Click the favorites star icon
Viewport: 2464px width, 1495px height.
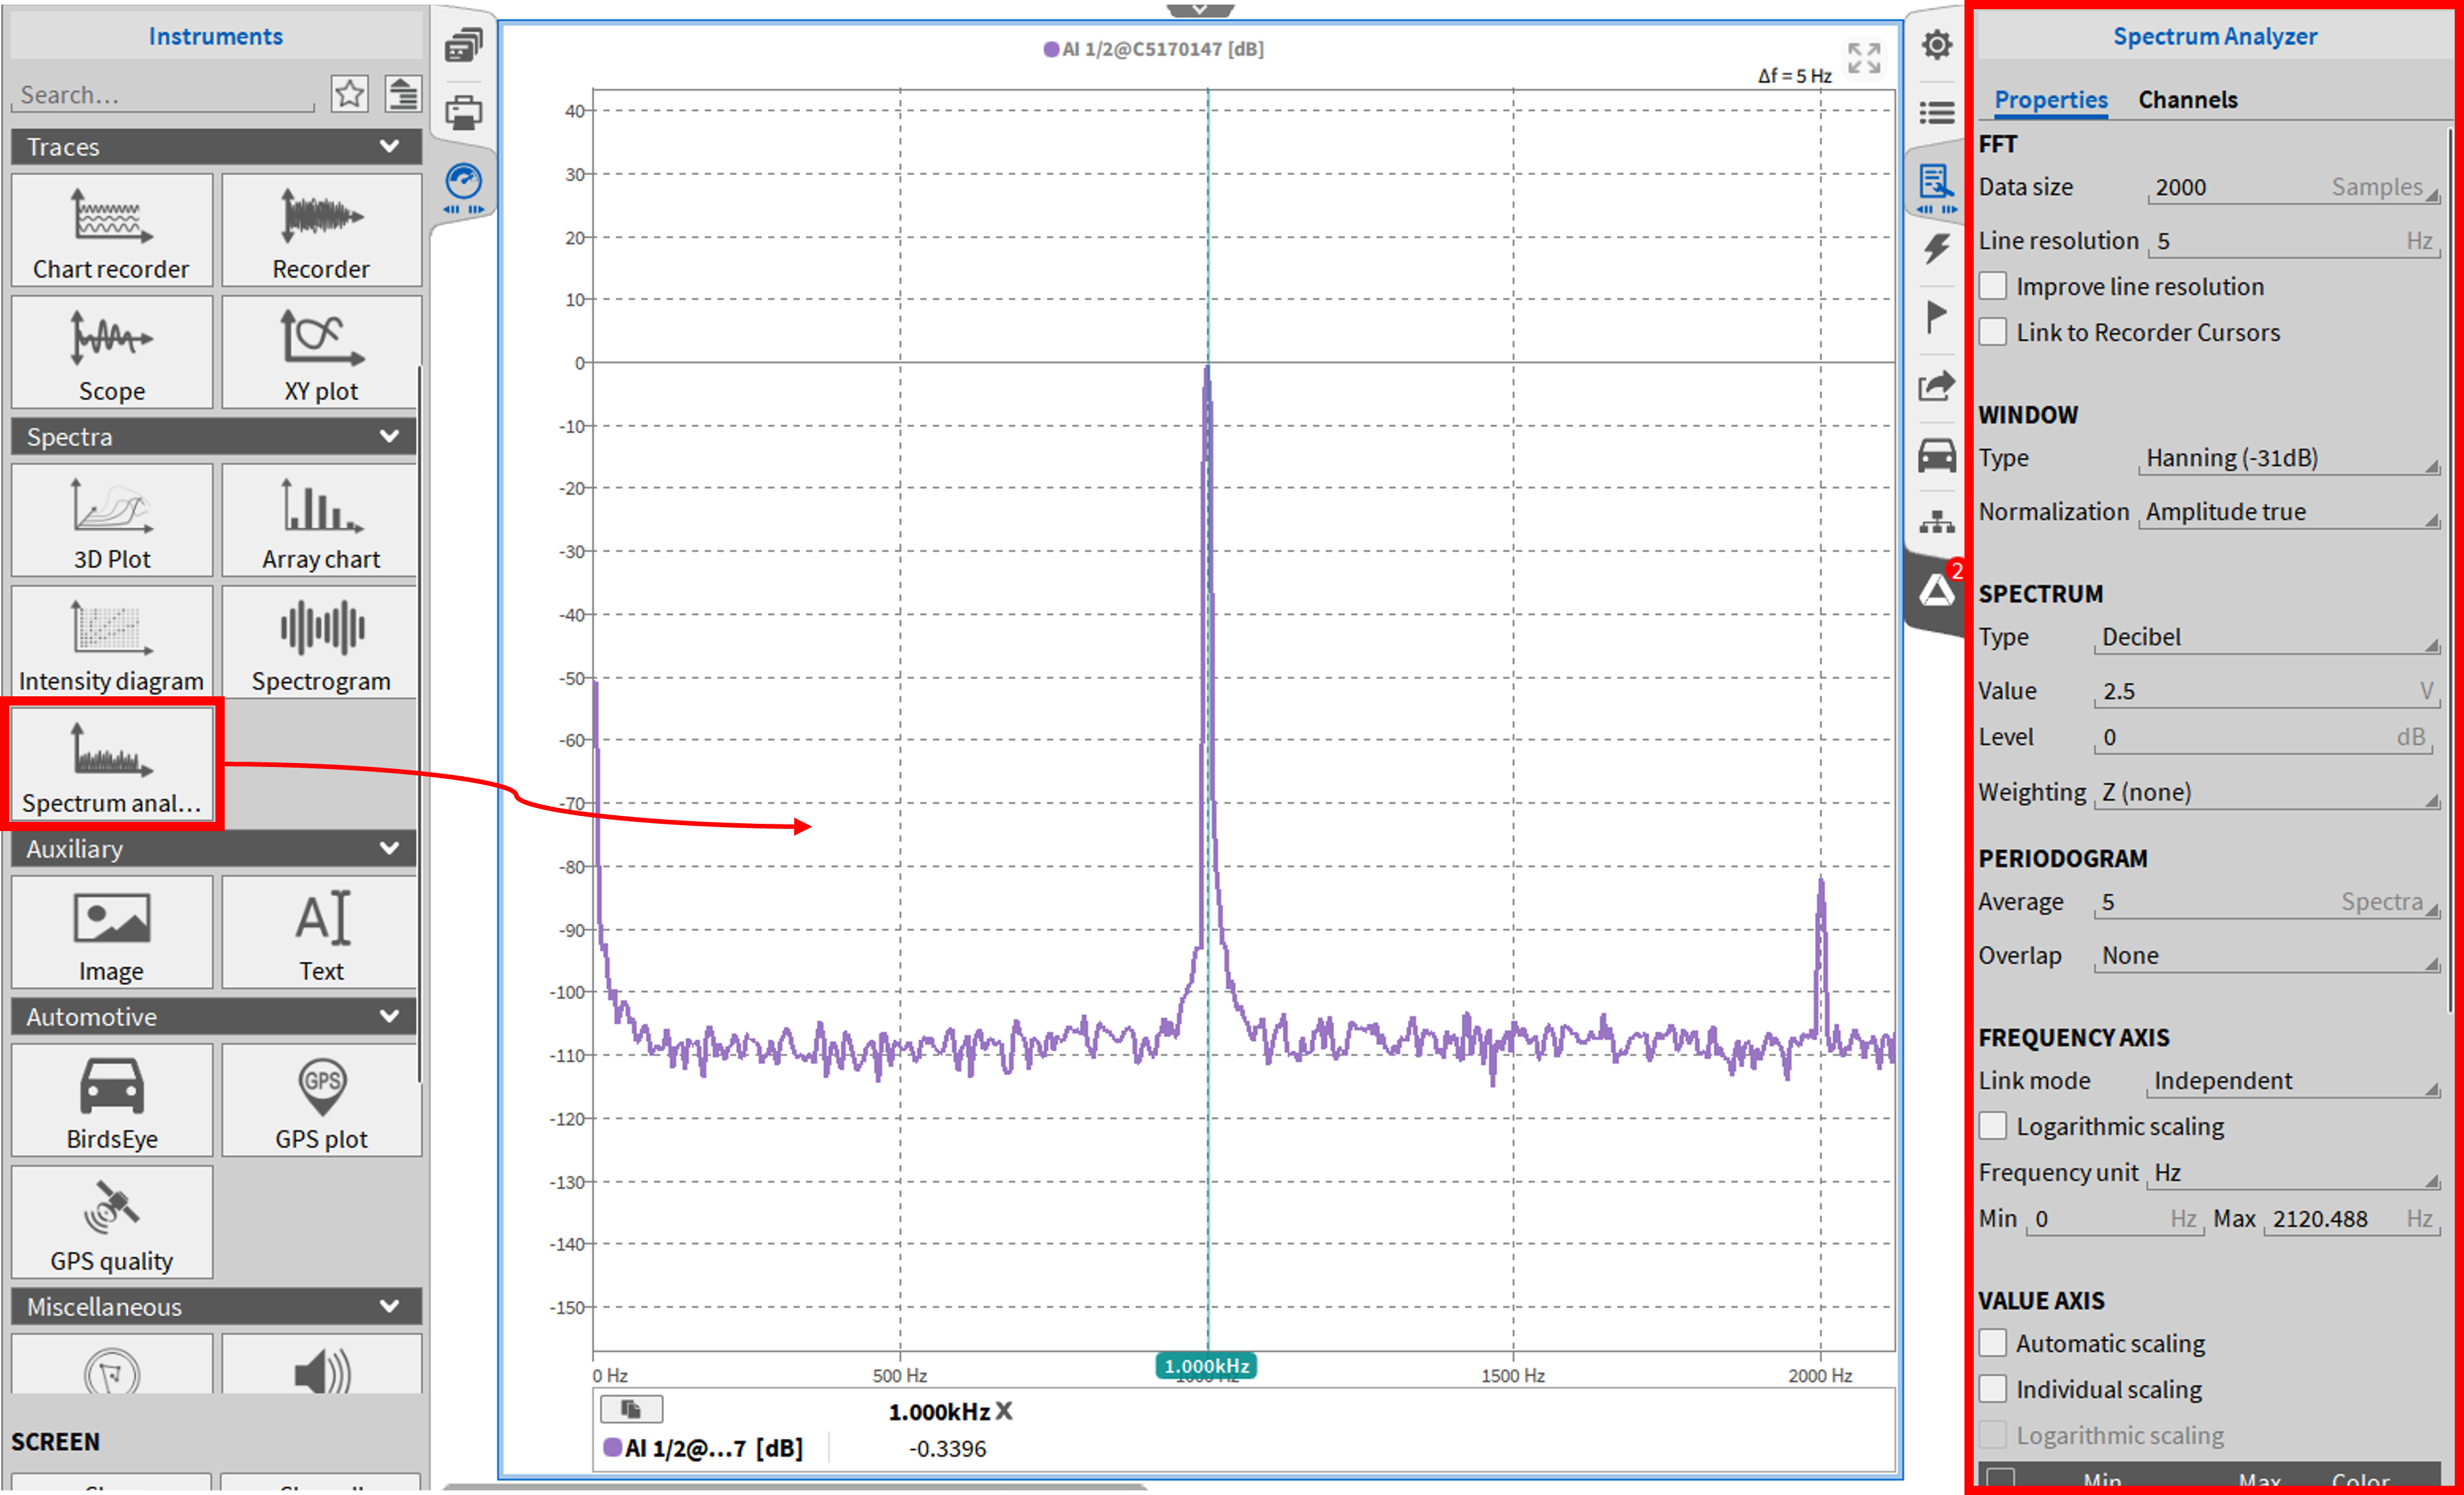click(x=349, y=94)
